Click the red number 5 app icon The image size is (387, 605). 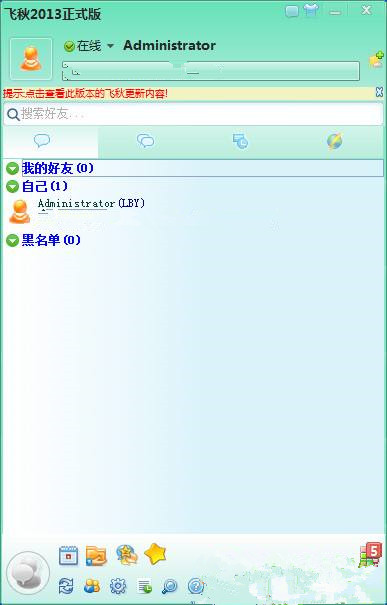click(x=370, y=554)
